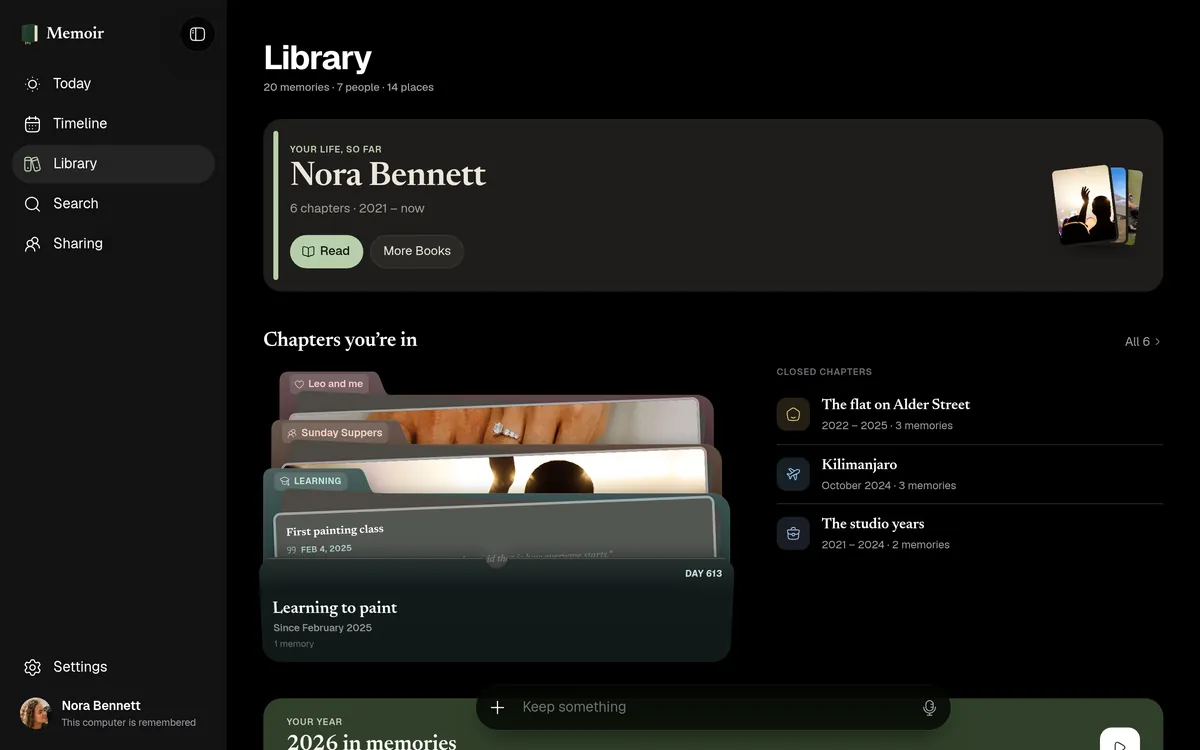Viewport: 1200px width, 750px height.
Task: Select the Settings menu label
Action: tap(80, 667)
